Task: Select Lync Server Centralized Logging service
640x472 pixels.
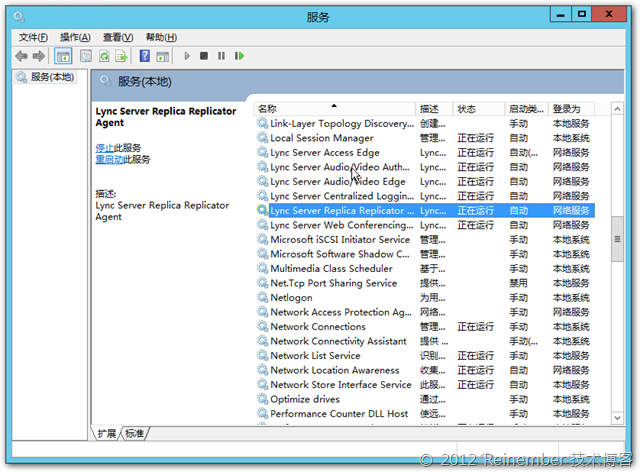Action: tap(425, 196)
